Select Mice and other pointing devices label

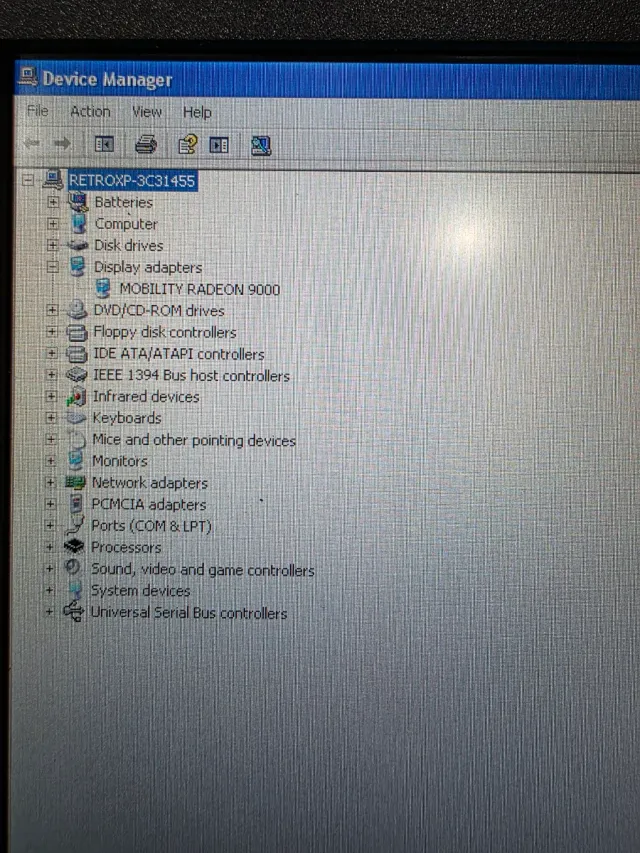[x=194, y=440]
